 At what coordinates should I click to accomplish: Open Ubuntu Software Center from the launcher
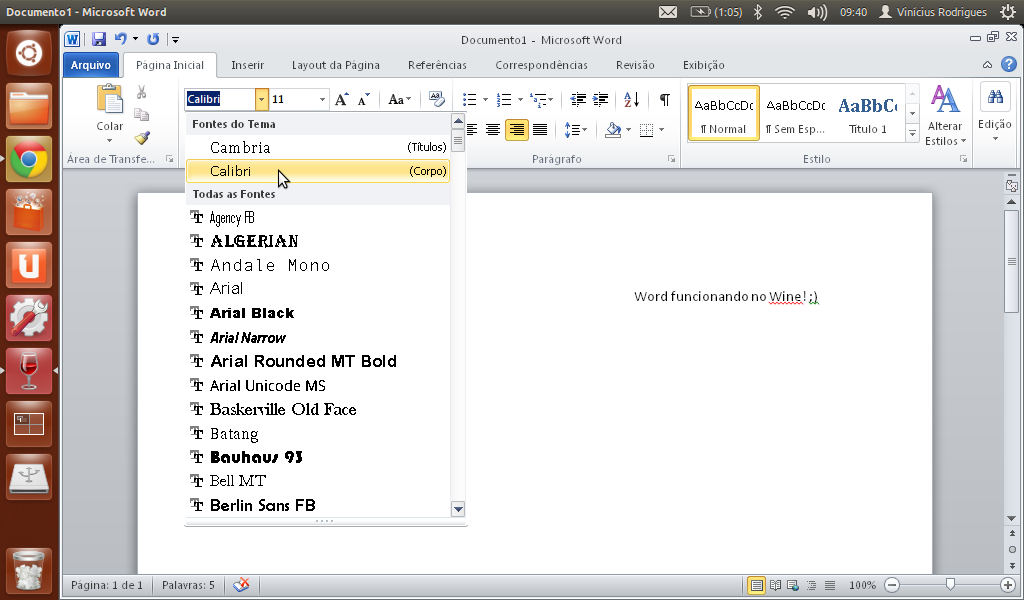(29, 212)
